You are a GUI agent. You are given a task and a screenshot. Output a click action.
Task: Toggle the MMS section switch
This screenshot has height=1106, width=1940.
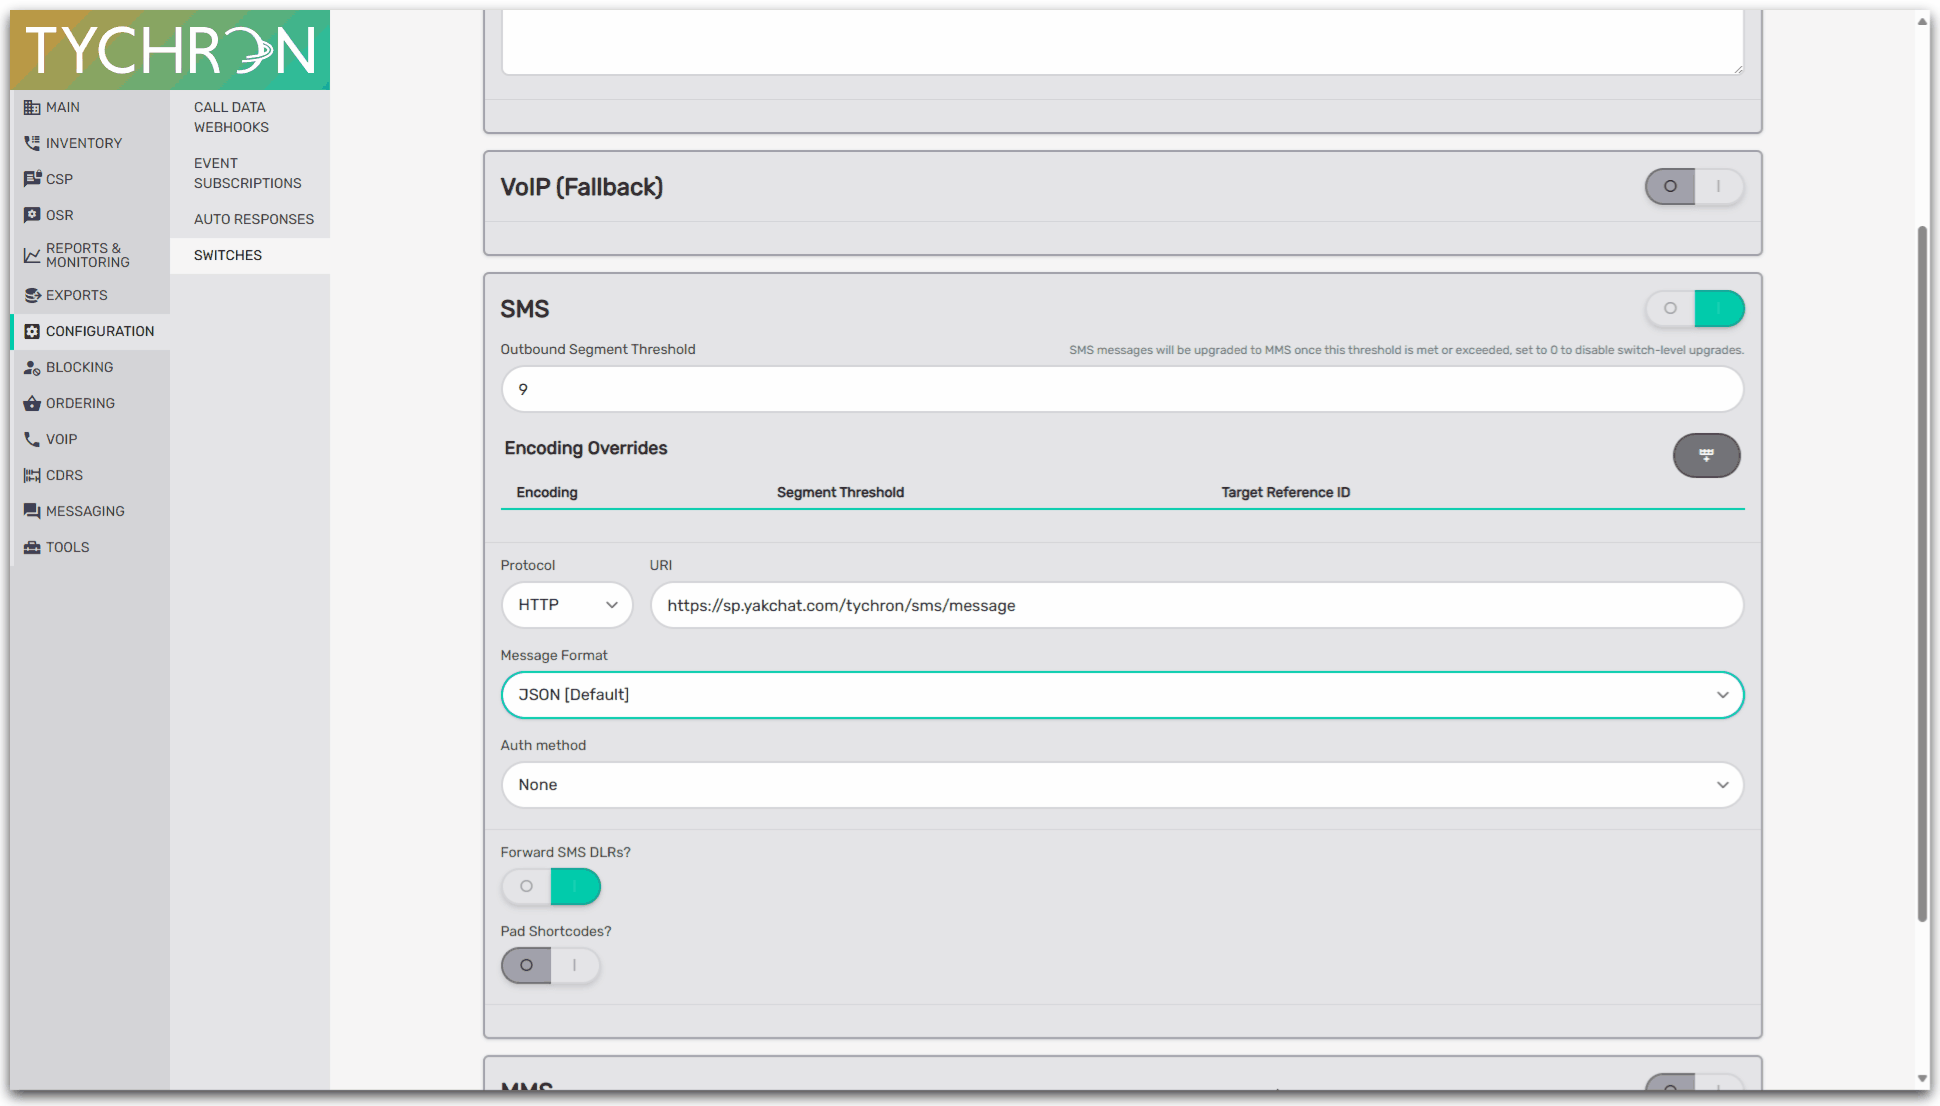coord(1694,1082)
